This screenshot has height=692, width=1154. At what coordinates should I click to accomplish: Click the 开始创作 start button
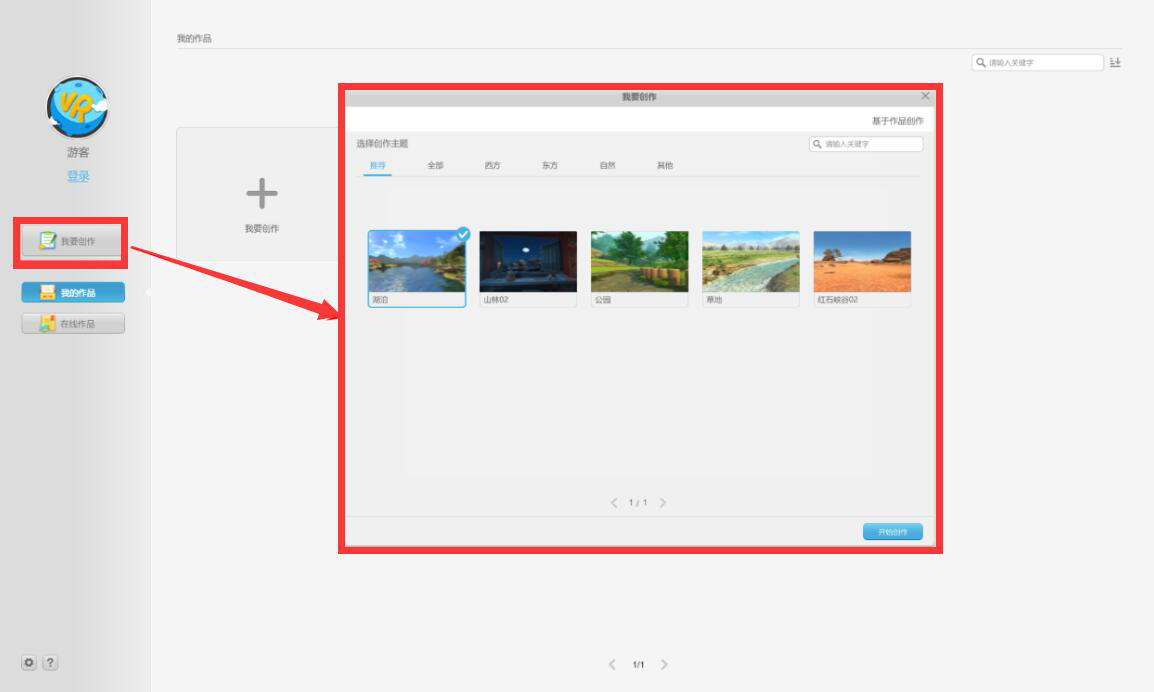pos(893,532)
